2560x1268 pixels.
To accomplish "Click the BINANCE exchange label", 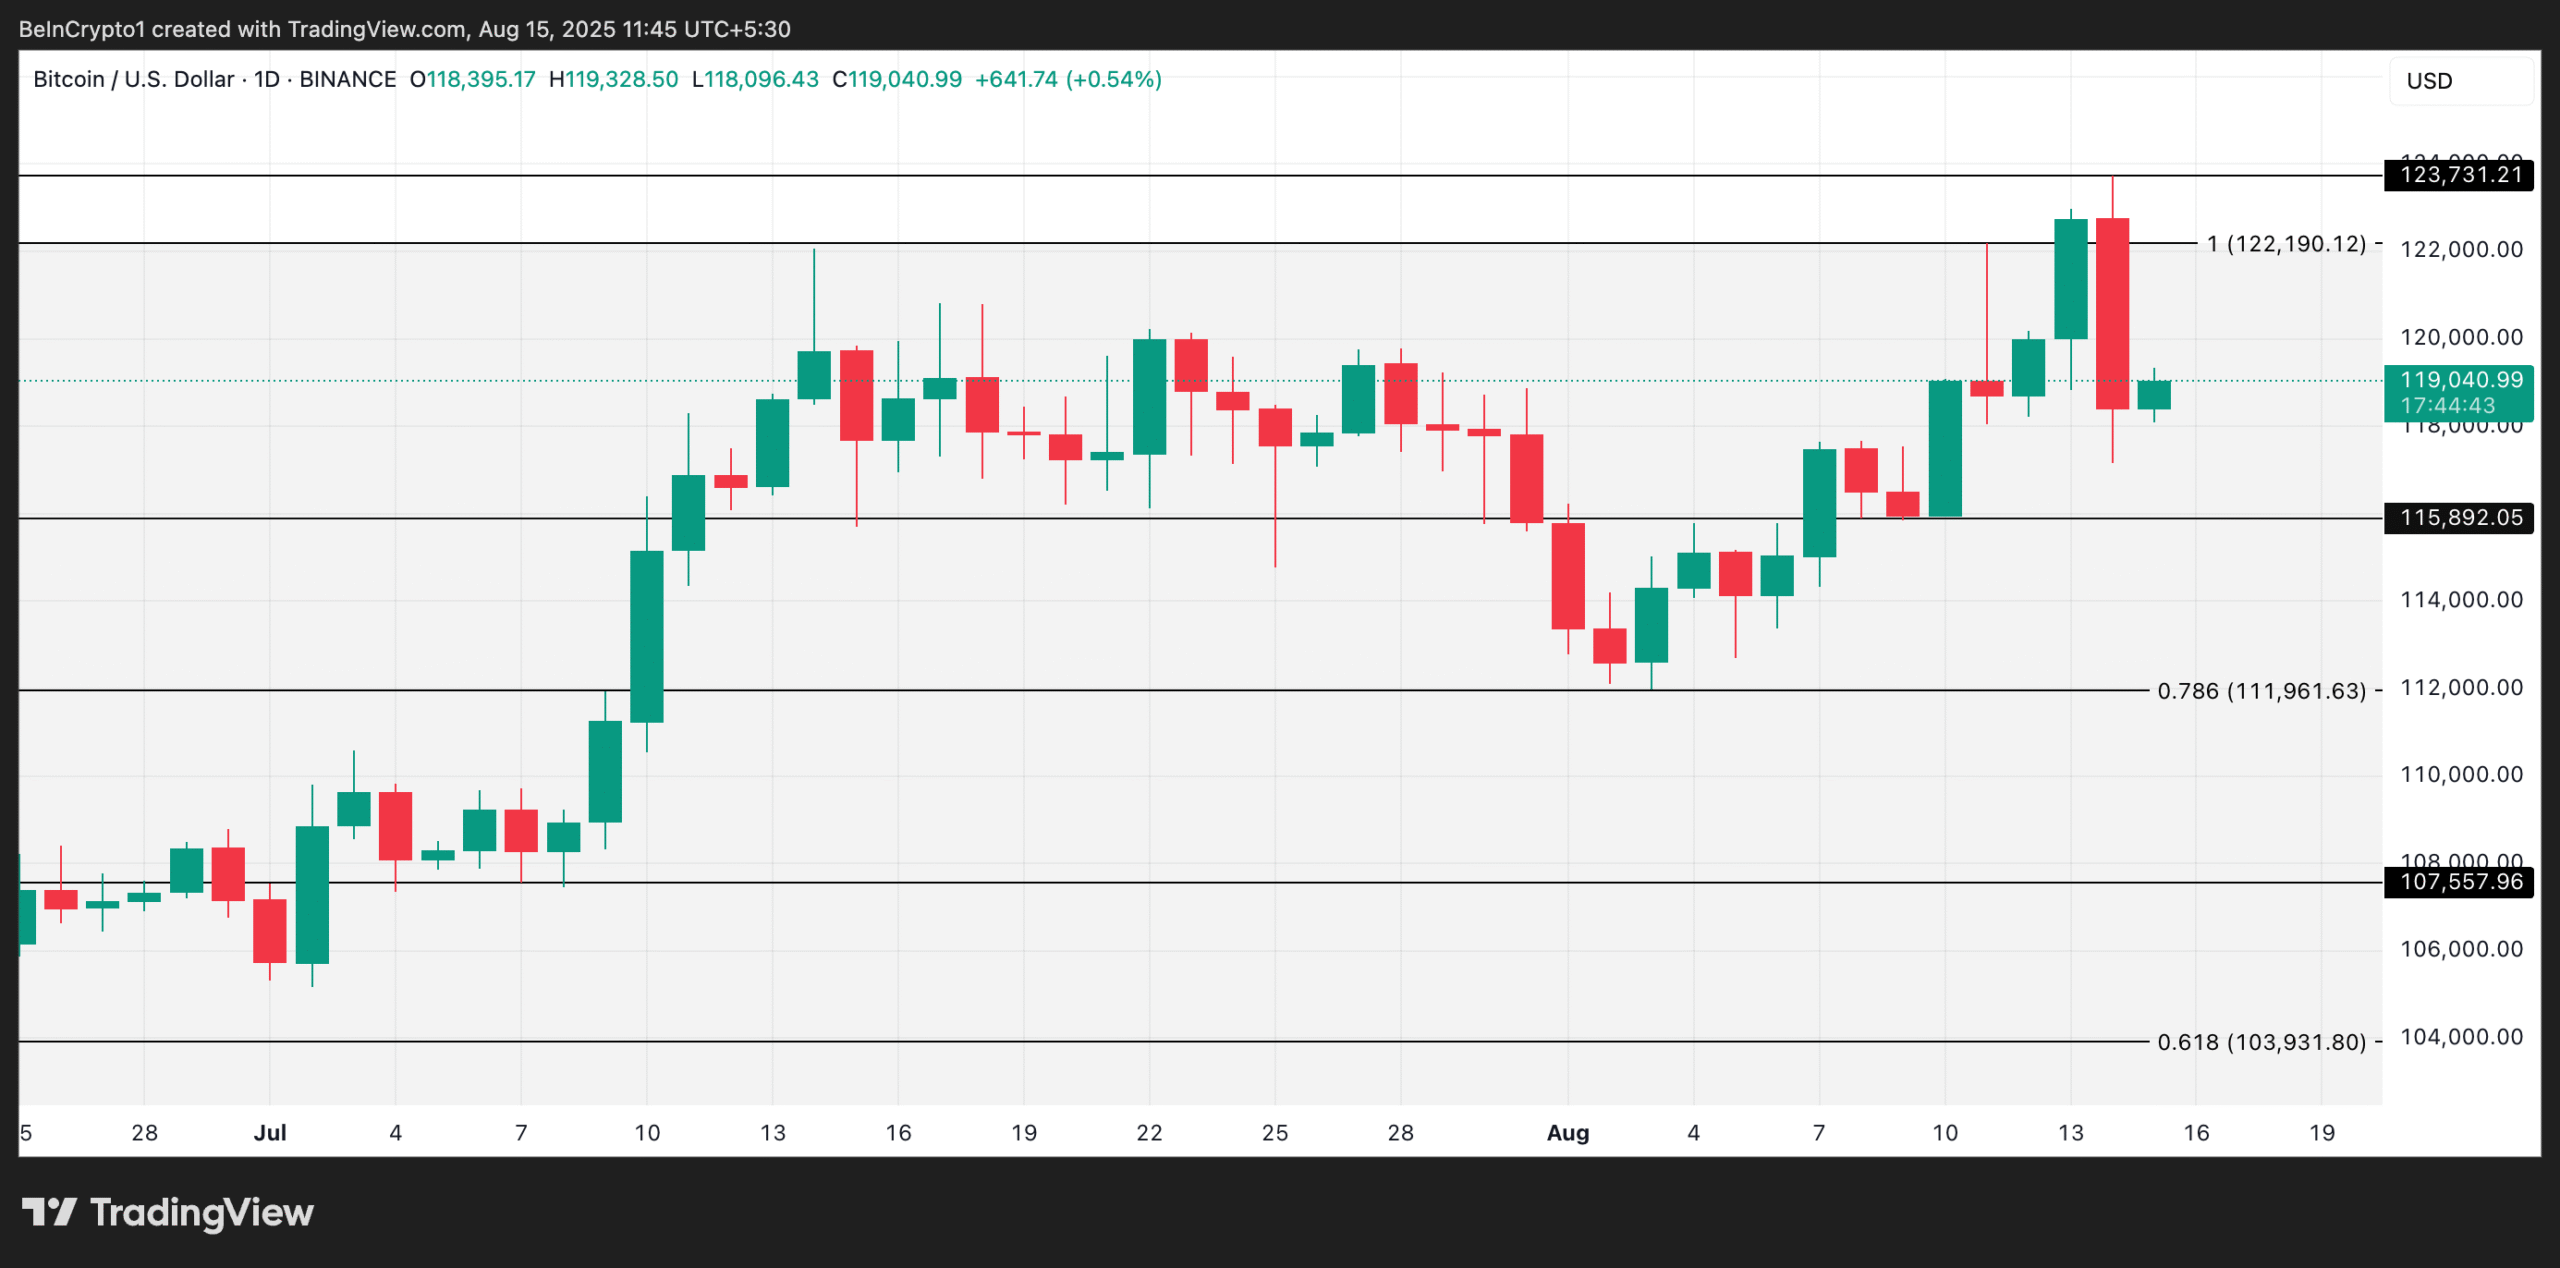I will pos(347,79).
